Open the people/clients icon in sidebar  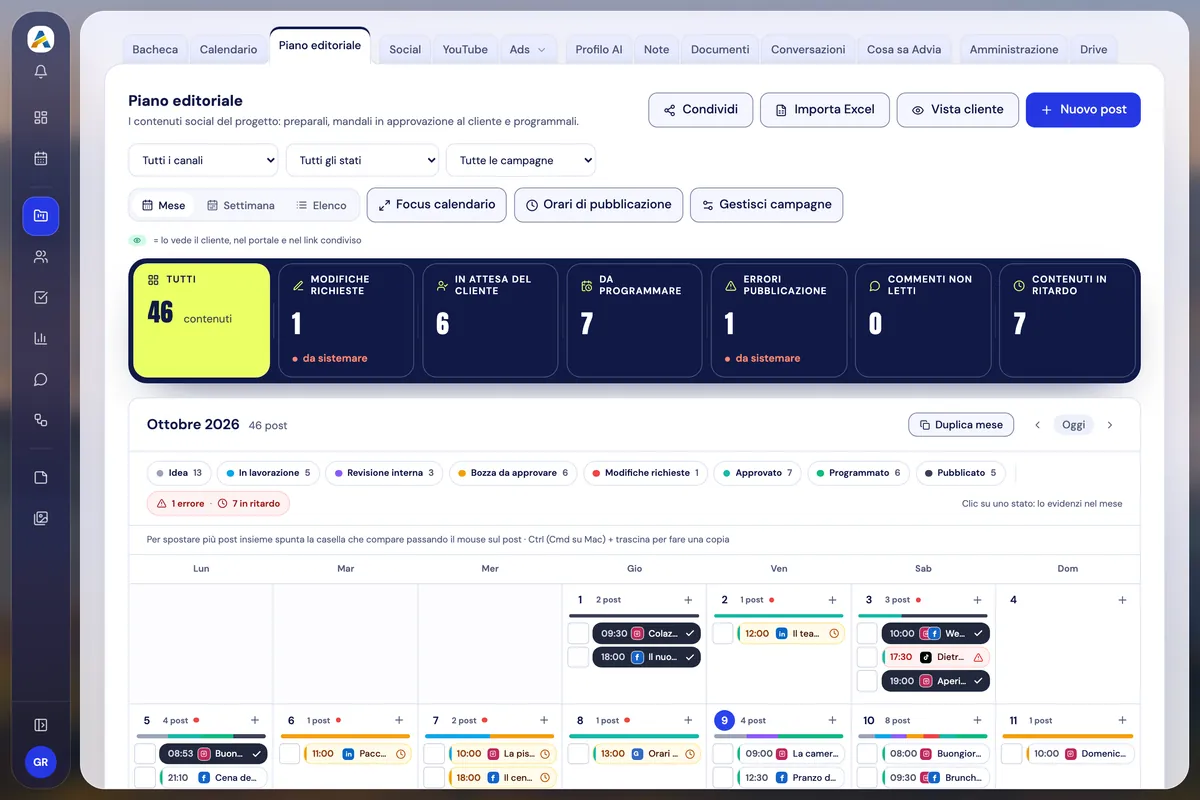[41, 257]
